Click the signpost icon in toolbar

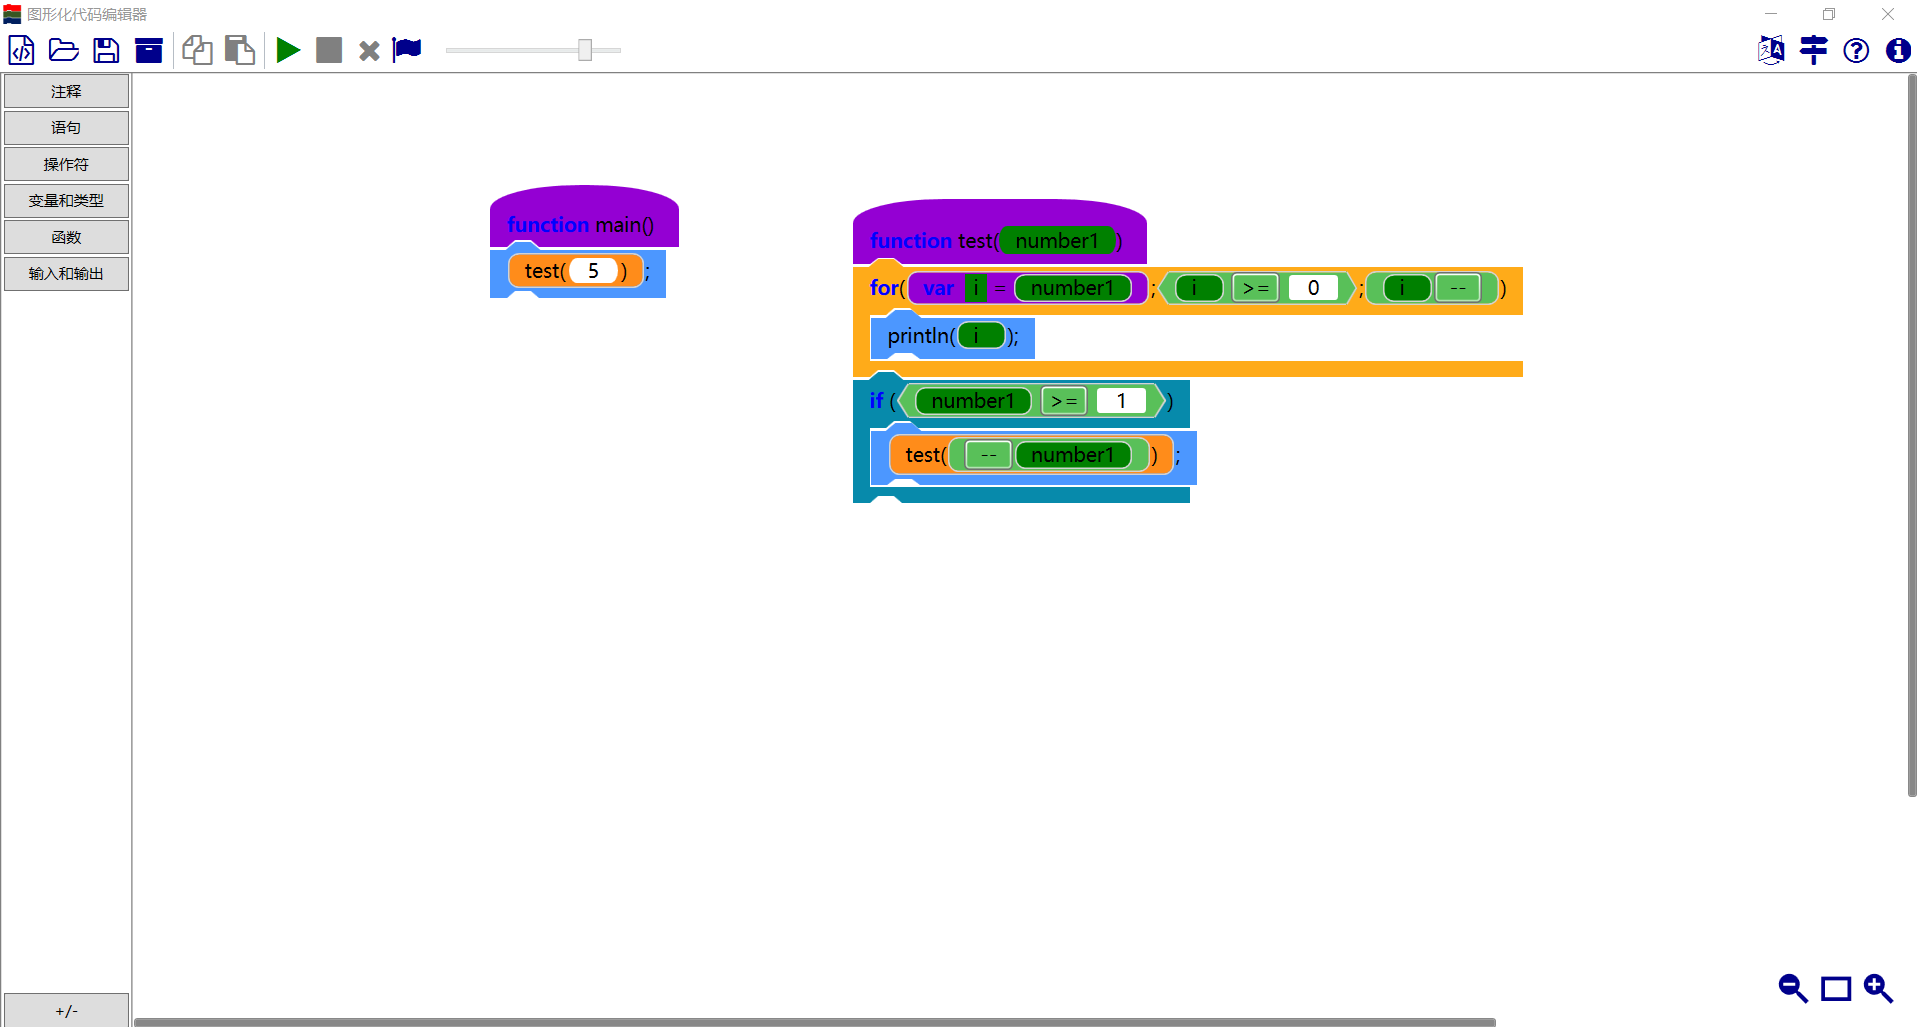click(x=1814, y=50)
